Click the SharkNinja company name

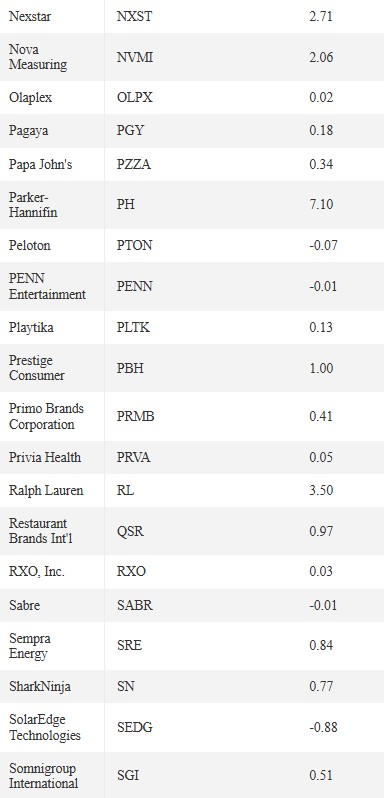(x=40, y=687)
